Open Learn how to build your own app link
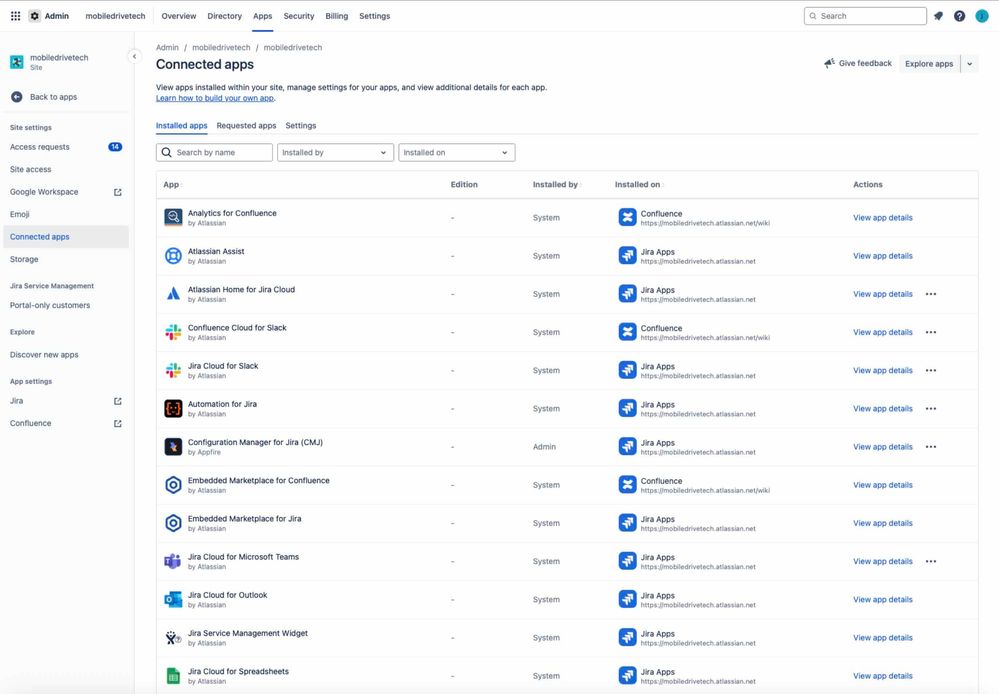The image size is (999, 694). 215,98
